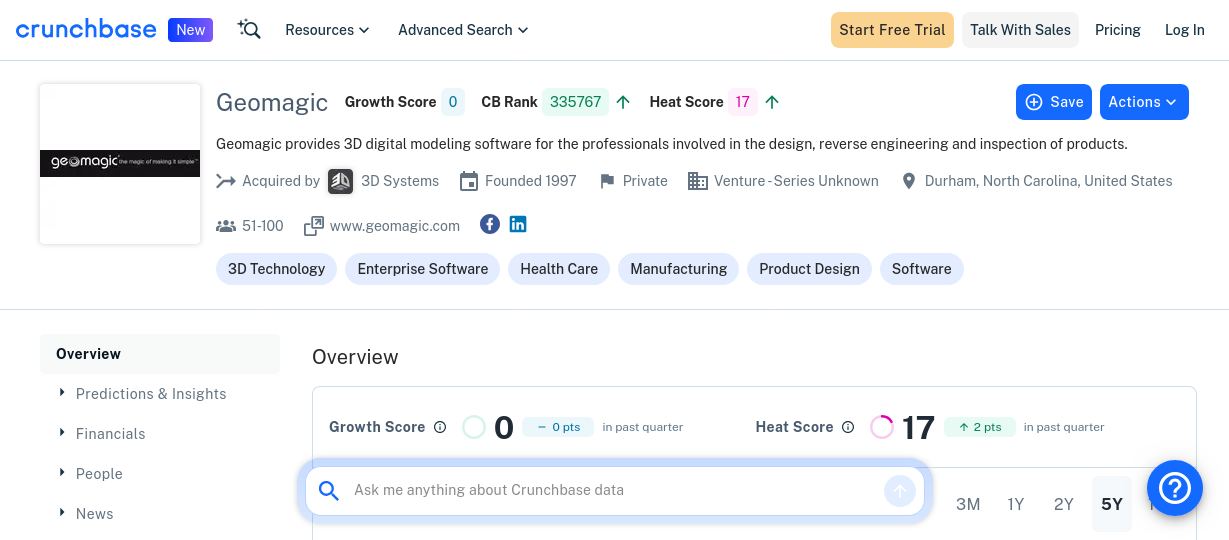This screenshot has width=1229, height=540.
Task: Expand the Advanced Search menu
Action: pos(463,30)
